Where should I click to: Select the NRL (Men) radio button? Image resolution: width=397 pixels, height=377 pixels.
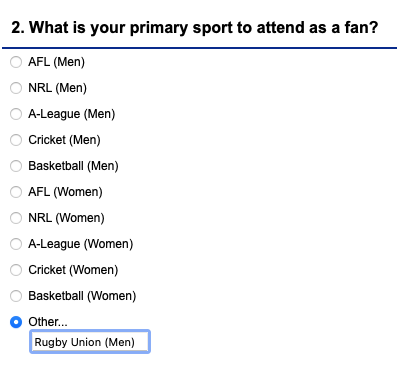(x=16, y=88)
